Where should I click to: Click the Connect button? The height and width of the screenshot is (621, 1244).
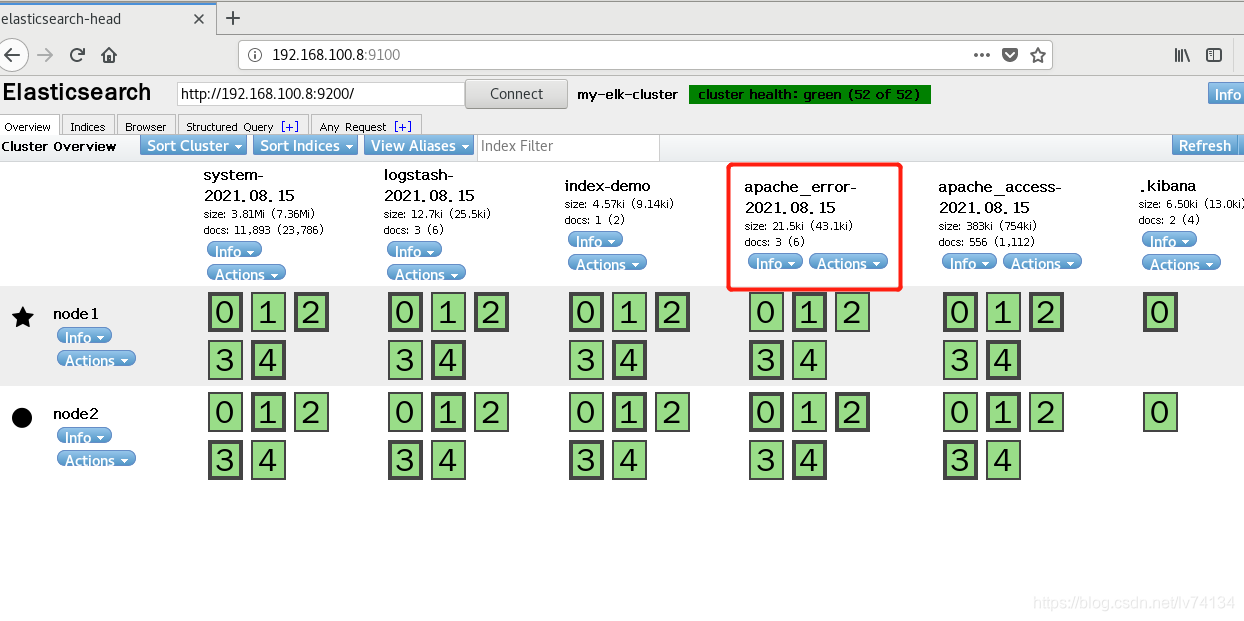pos(516,94)
